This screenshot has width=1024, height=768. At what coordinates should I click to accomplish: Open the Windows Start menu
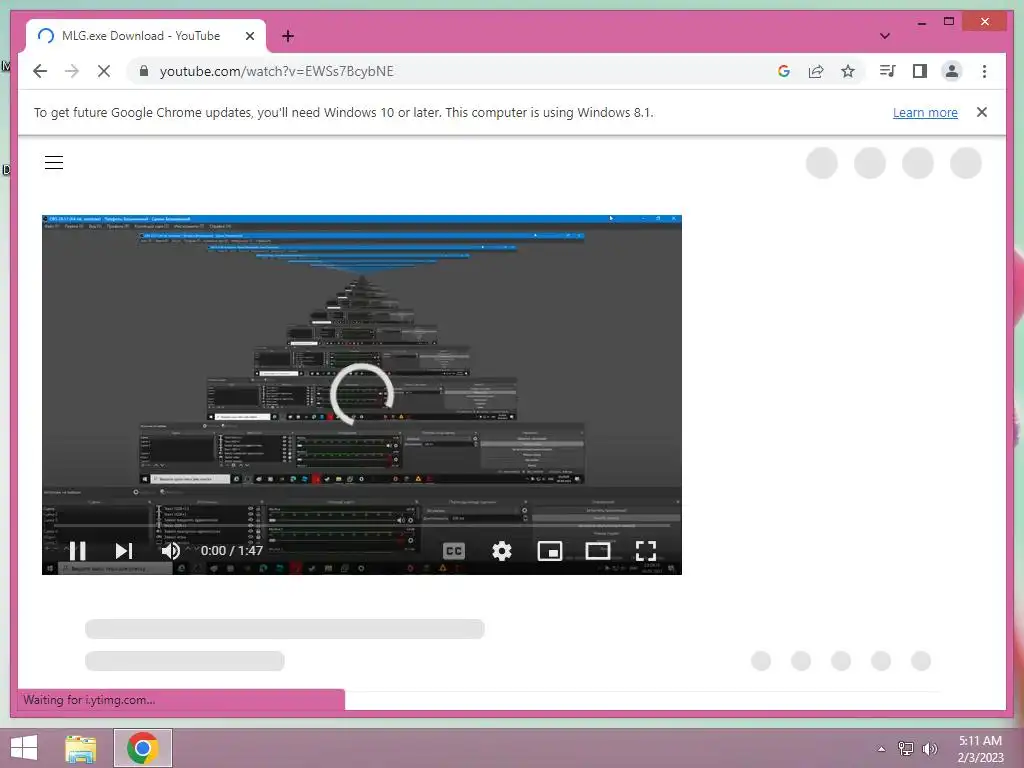[x=24, y=748]
